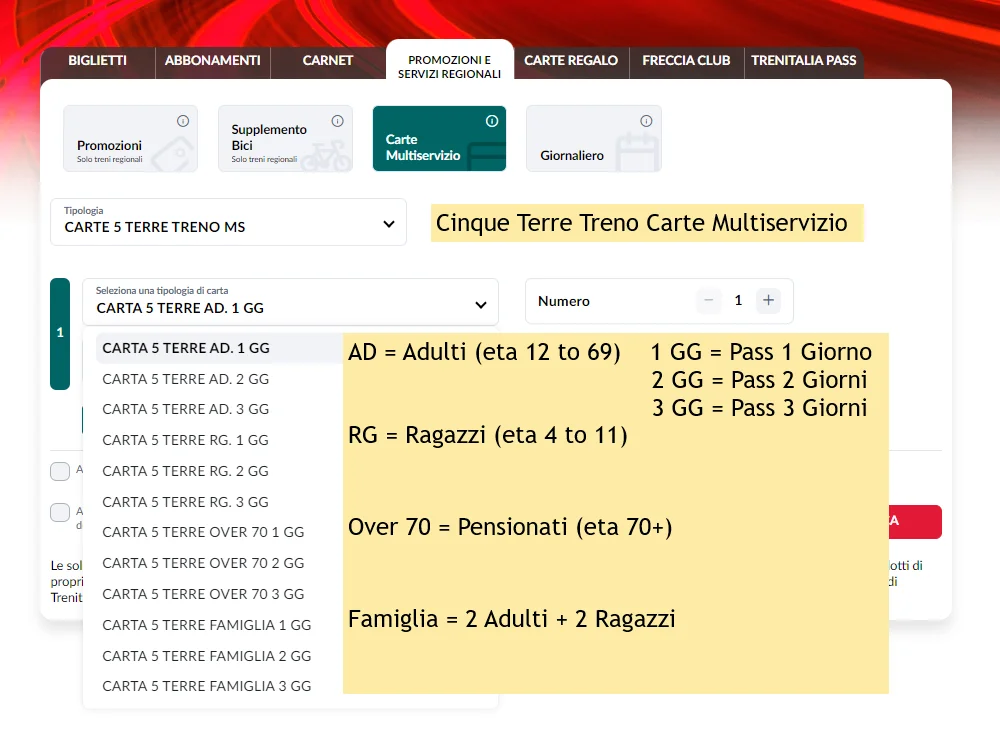Open the info icon on Supplemento Bici

point(338,119)
